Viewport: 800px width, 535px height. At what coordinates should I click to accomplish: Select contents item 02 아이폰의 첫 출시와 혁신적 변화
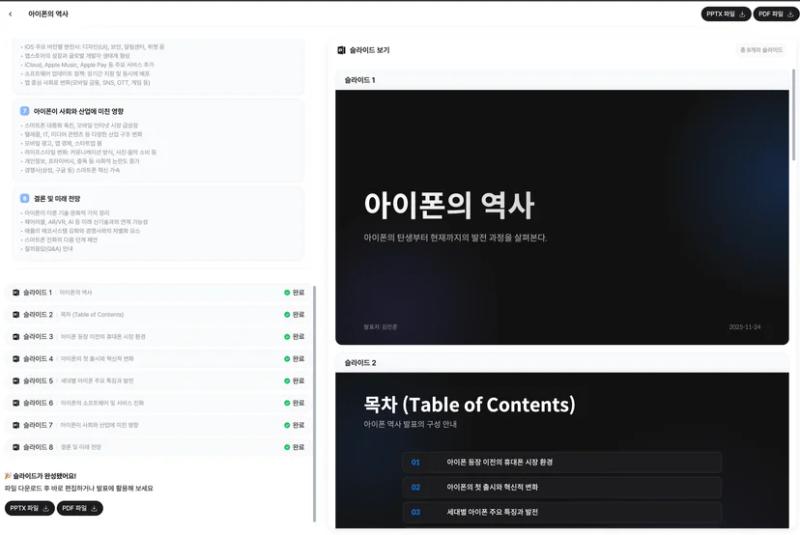click(562, 488)
